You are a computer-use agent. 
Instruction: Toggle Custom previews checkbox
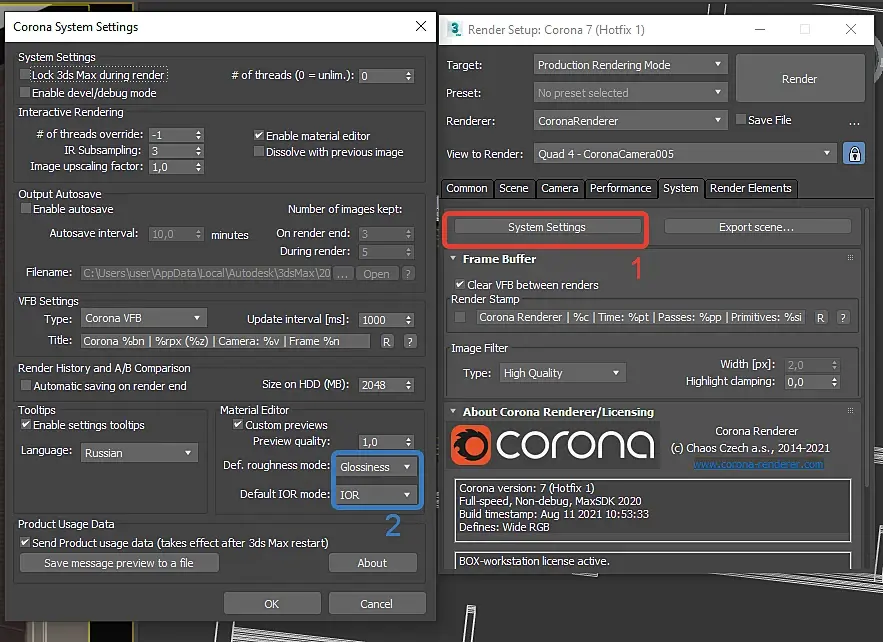(x=238, y=424)
